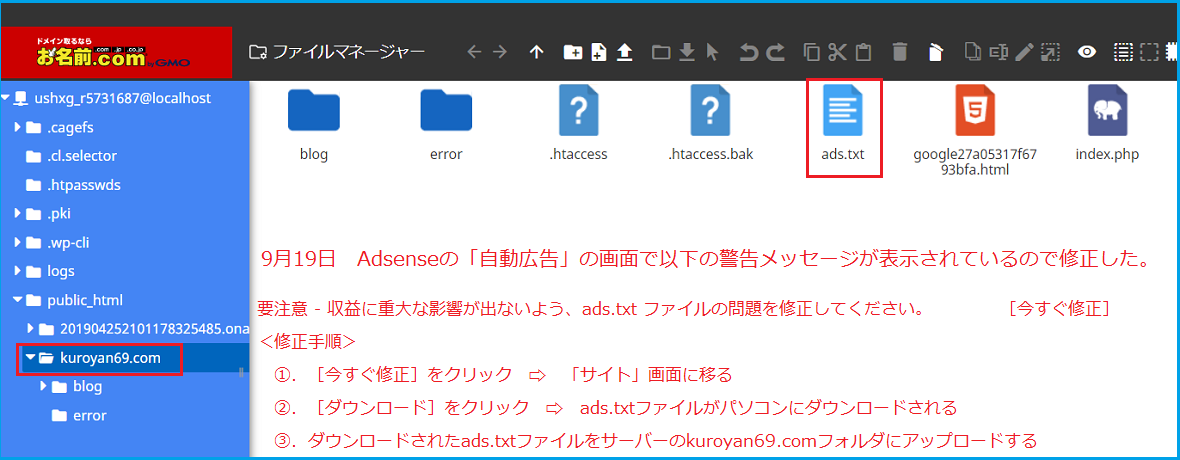The image size is (1180, 460).
Task: Expand the blog subfolder arrow in the tree
Action: tap(44, 386)
